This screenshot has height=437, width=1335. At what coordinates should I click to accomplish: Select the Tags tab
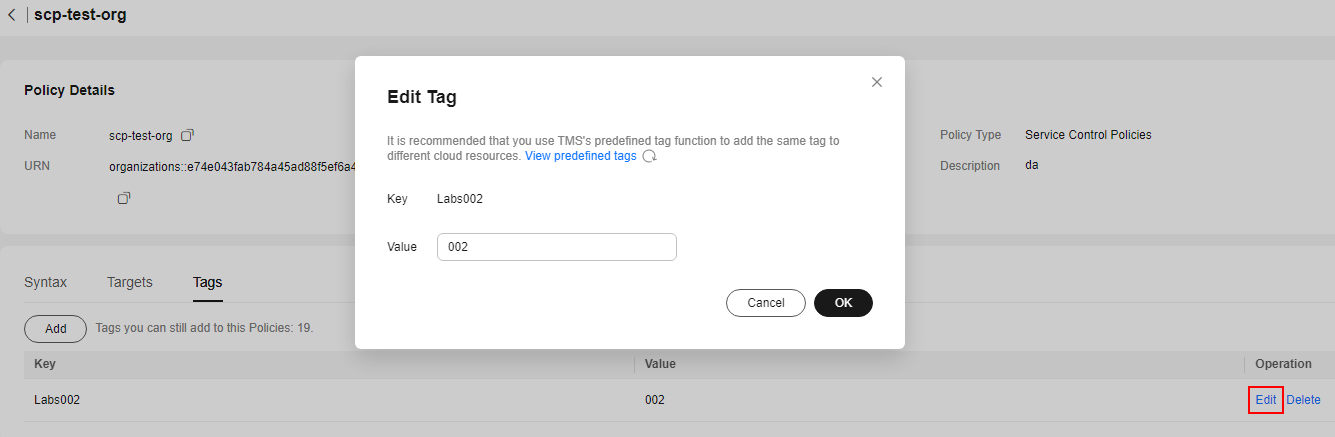pyautogui.click(x=207, y=283)
